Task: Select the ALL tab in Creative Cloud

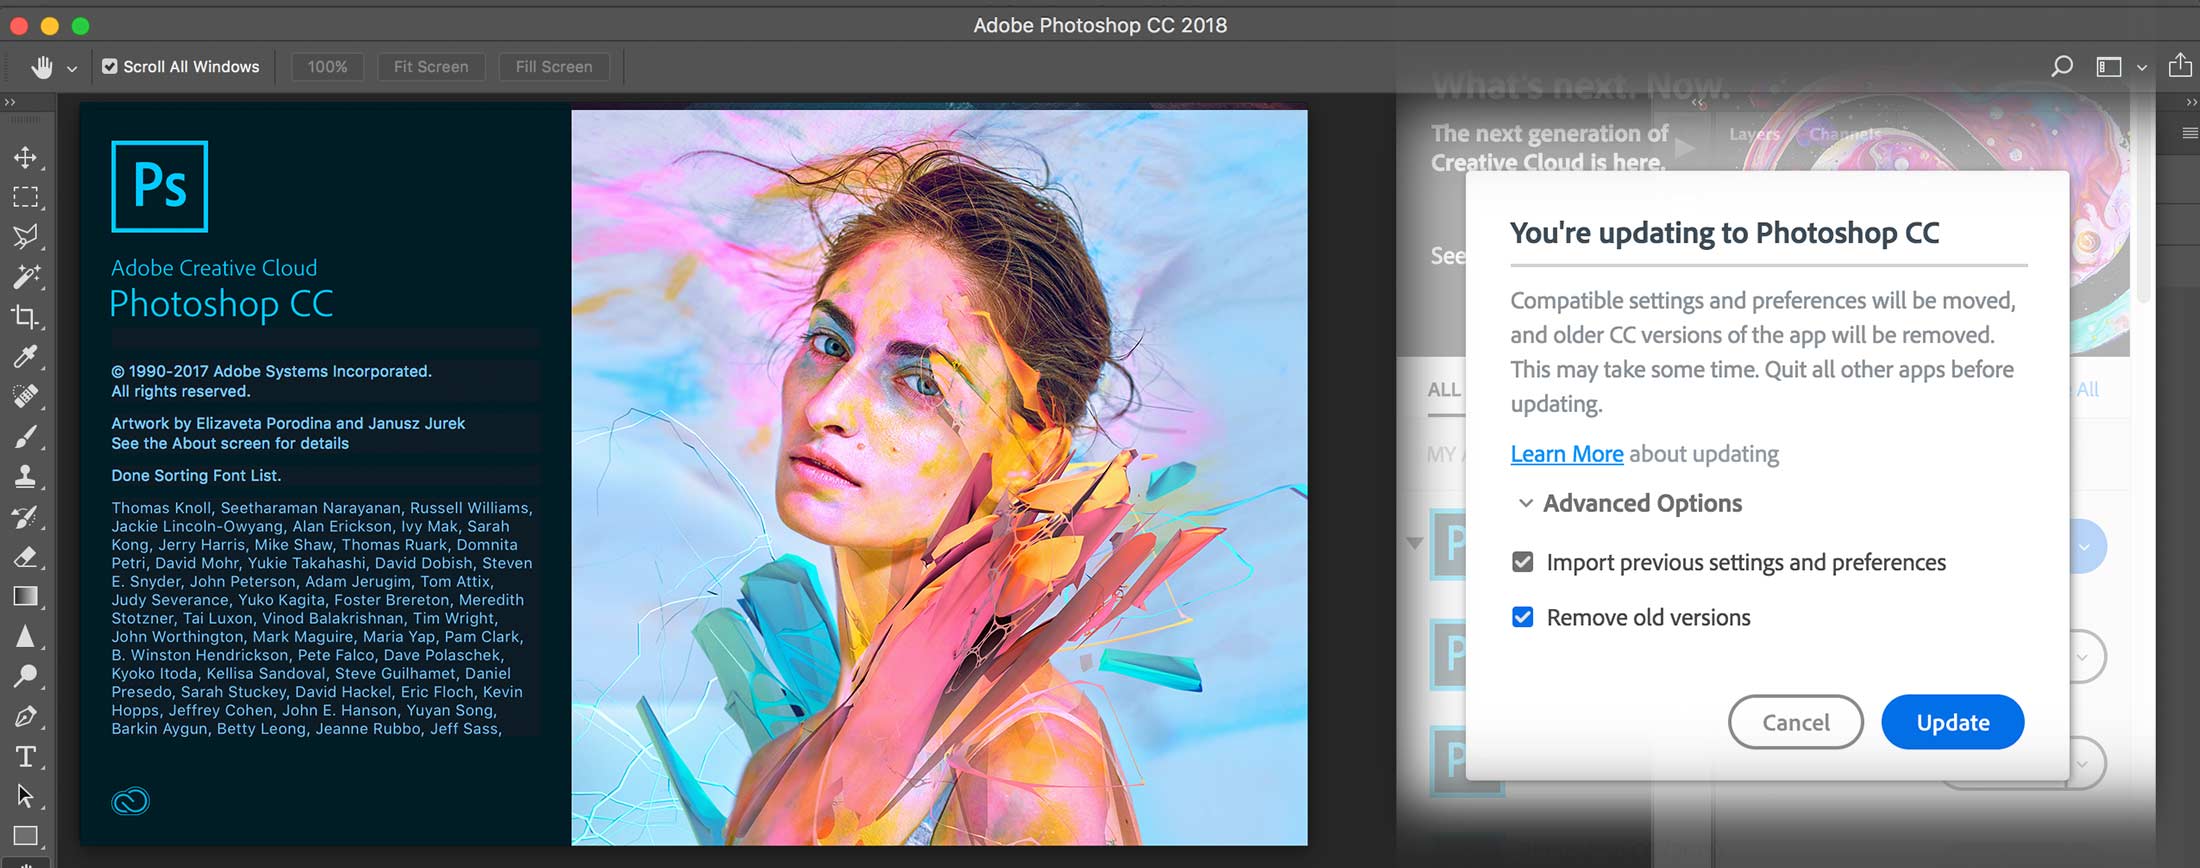Action: 1444,390
